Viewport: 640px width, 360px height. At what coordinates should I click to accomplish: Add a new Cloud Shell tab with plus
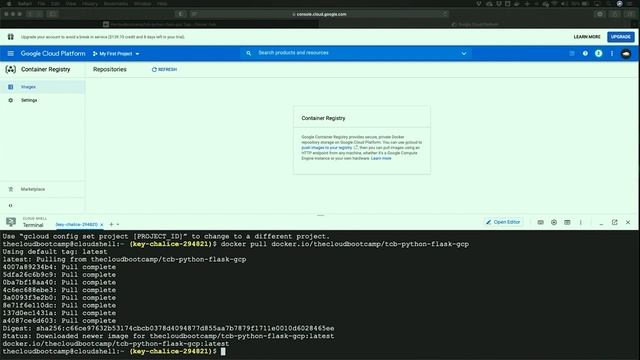[111, 224]
